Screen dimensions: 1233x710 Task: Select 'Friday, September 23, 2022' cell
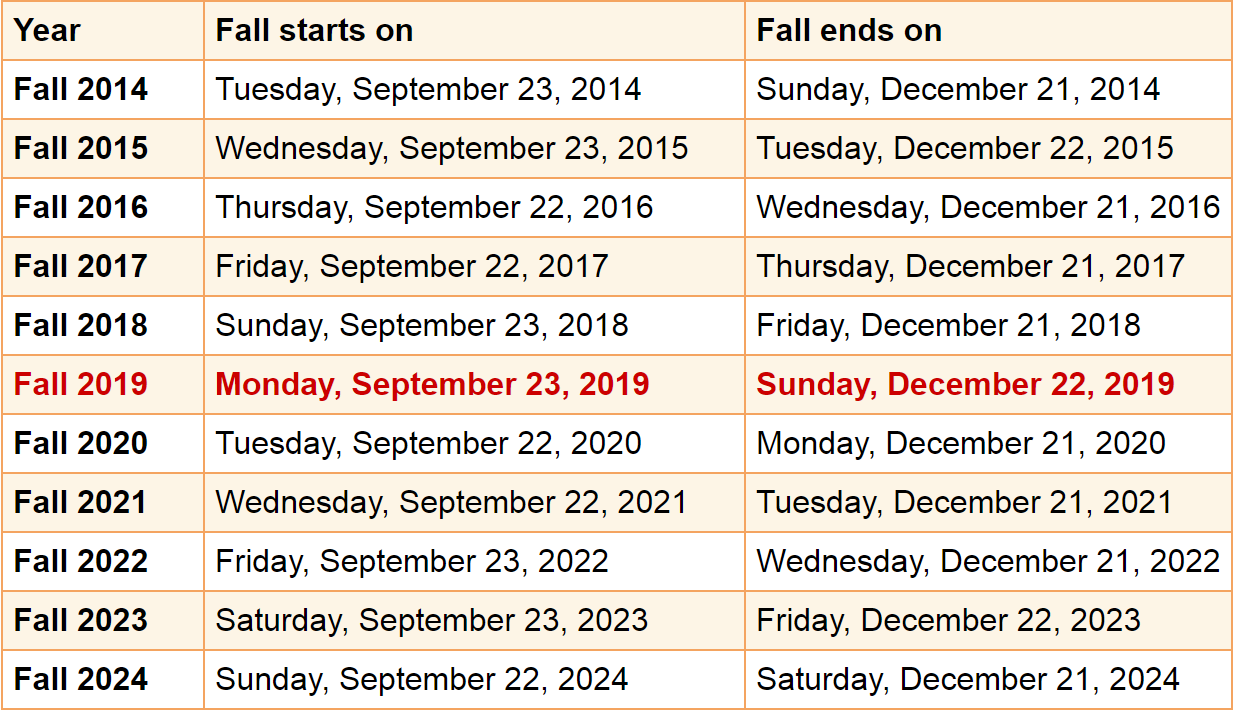tap(412, 561)
